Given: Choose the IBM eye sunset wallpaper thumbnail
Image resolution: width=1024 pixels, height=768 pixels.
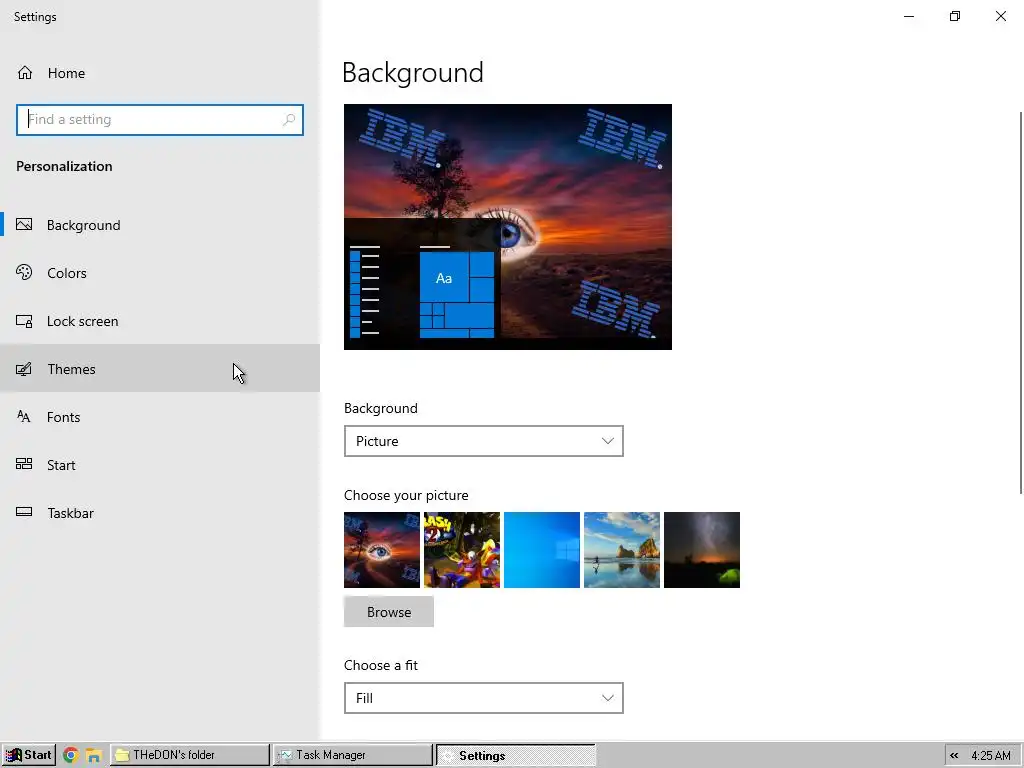Looking at the screenshot, I should click(x=382, y=550).
